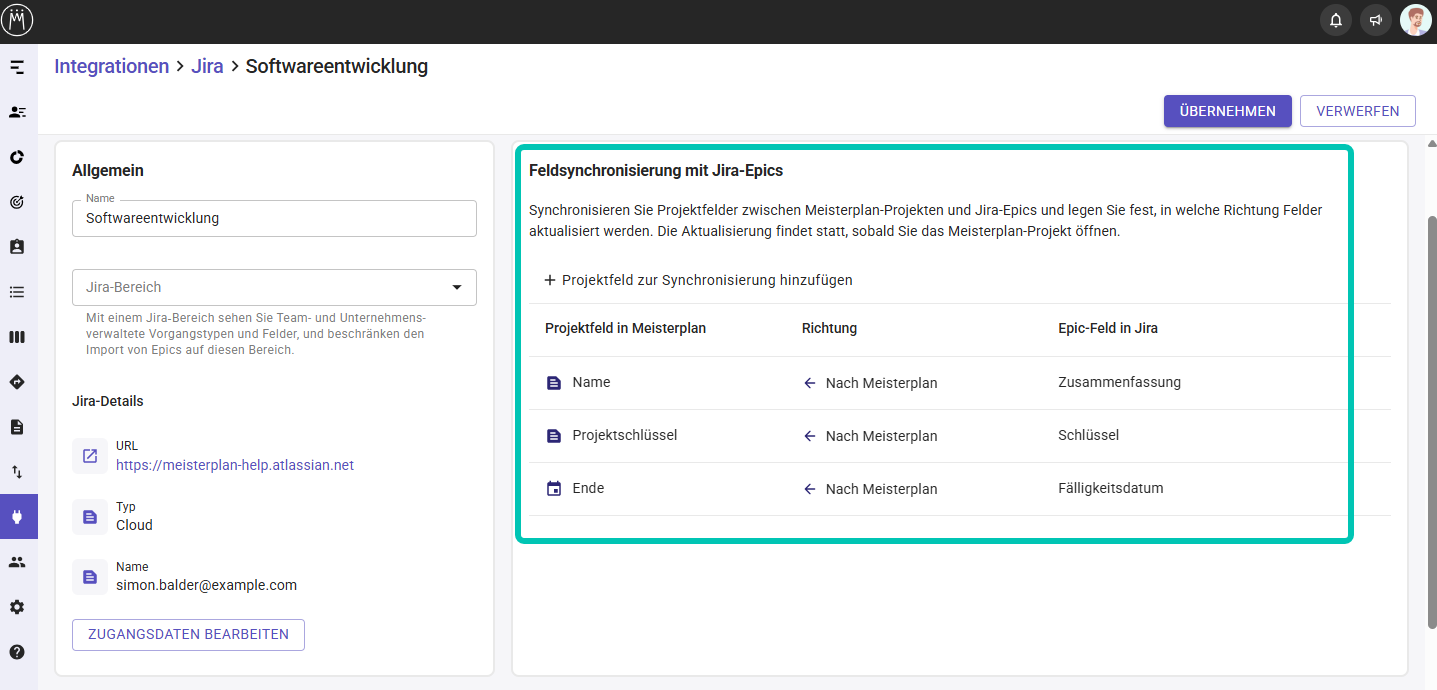This screenshot has width=1437, height=690.
Task: Click the Epic-Feld in Jira column header
Action: tap(1108, 328)
